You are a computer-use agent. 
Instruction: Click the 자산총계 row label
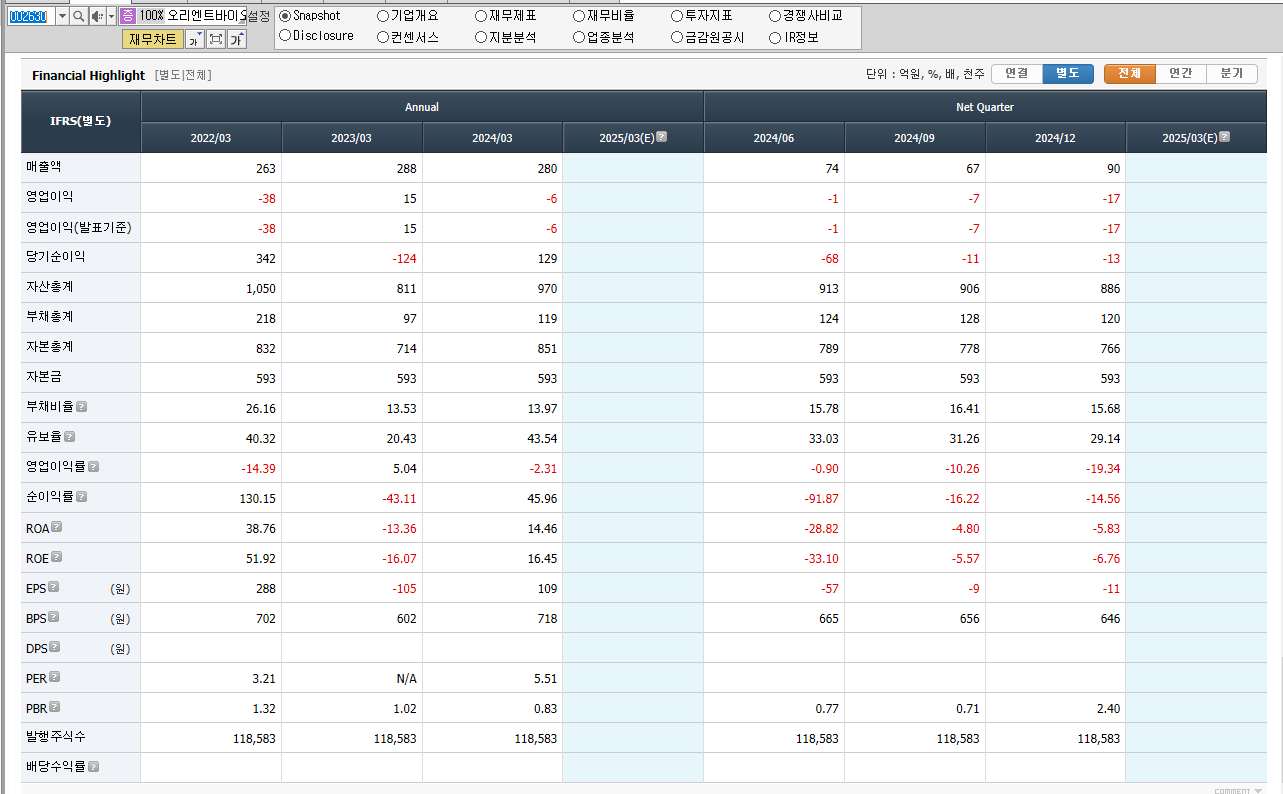click(50, 287)
